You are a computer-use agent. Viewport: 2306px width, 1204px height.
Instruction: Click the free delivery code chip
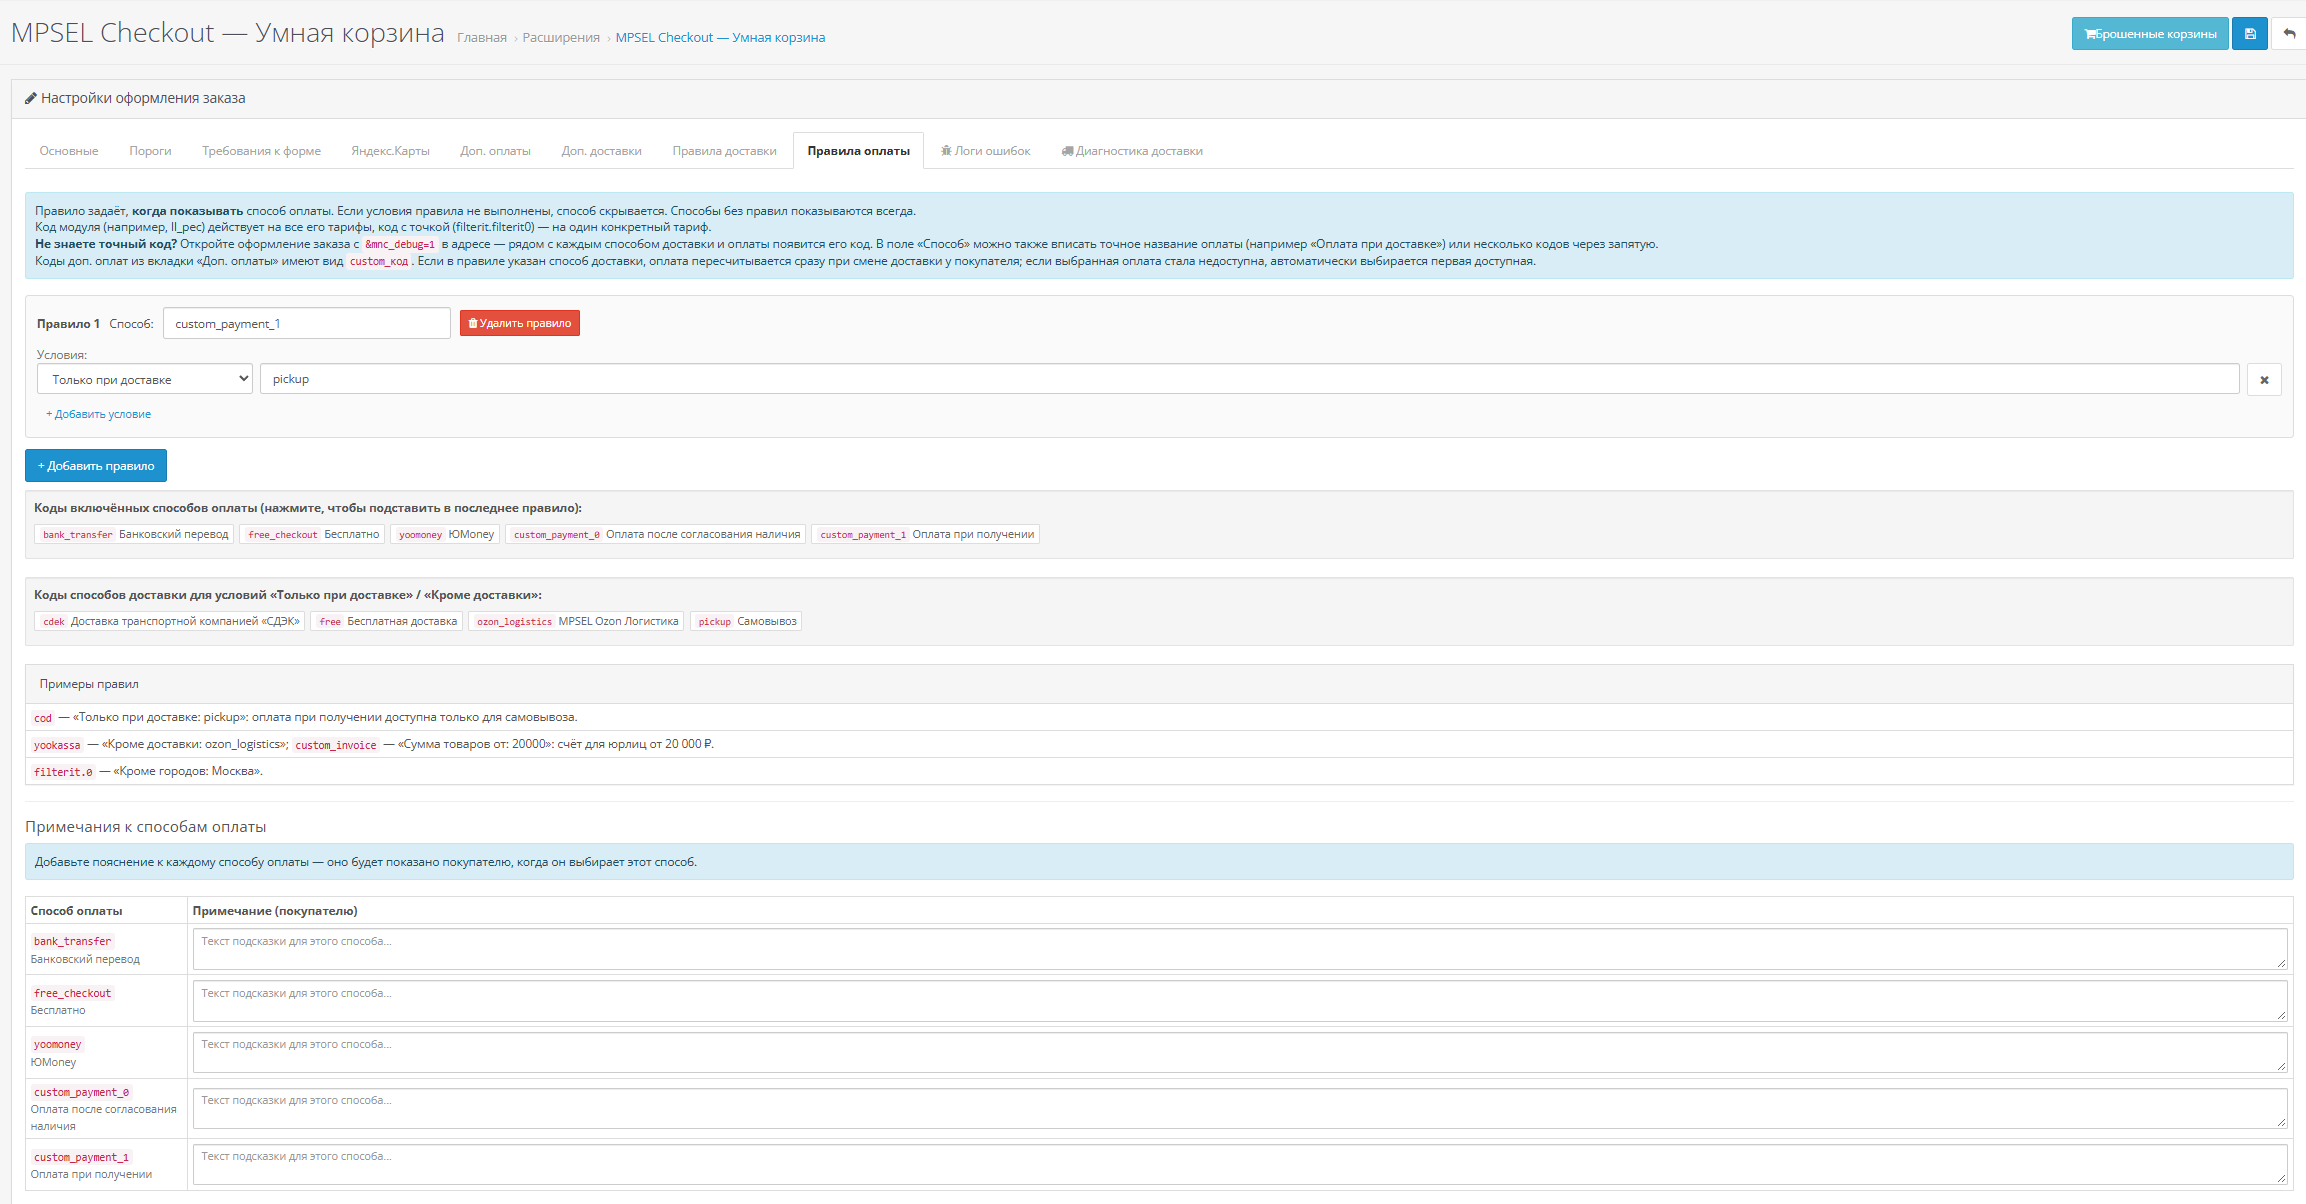[386, 622]
